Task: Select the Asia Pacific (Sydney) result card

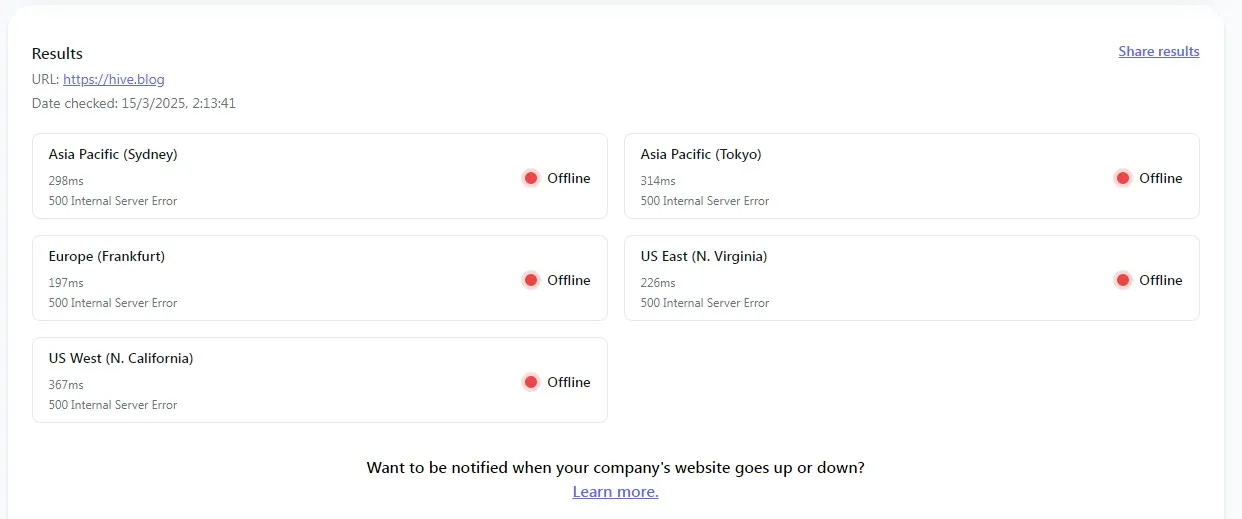Action: point(320,176)
